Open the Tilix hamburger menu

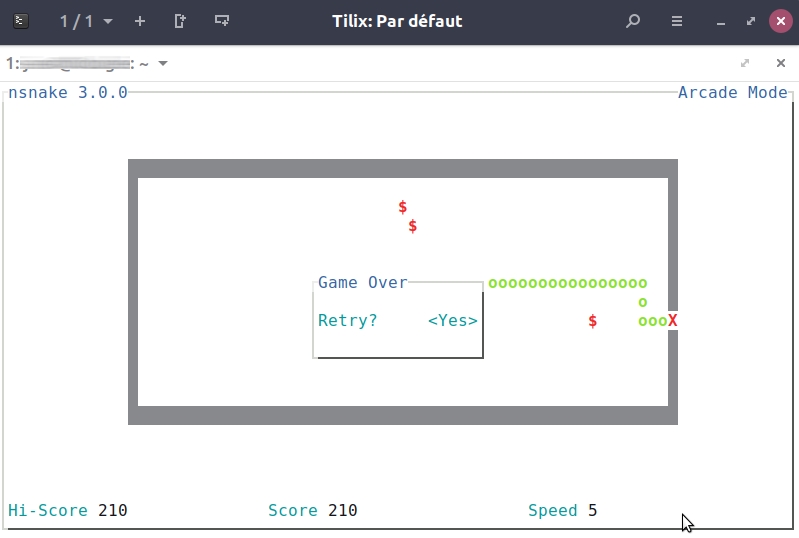(x=677, y=21)
